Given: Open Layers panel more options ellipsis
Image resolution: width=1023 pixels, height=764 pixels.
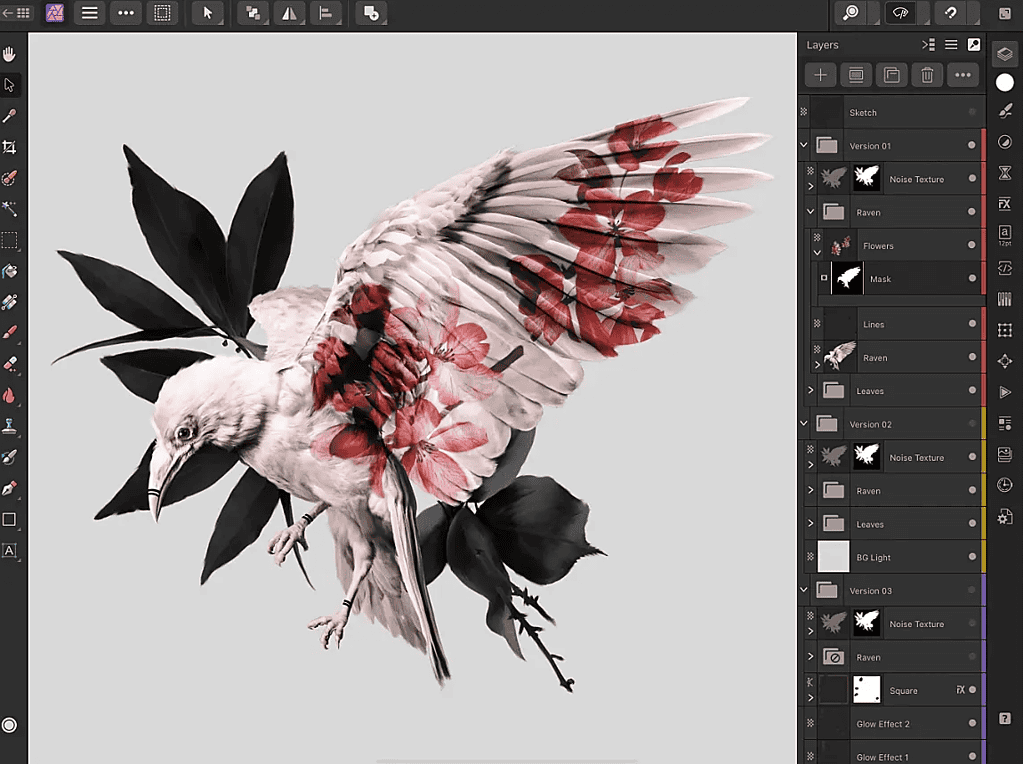Looking at the screenshot, I should (963, 75).
